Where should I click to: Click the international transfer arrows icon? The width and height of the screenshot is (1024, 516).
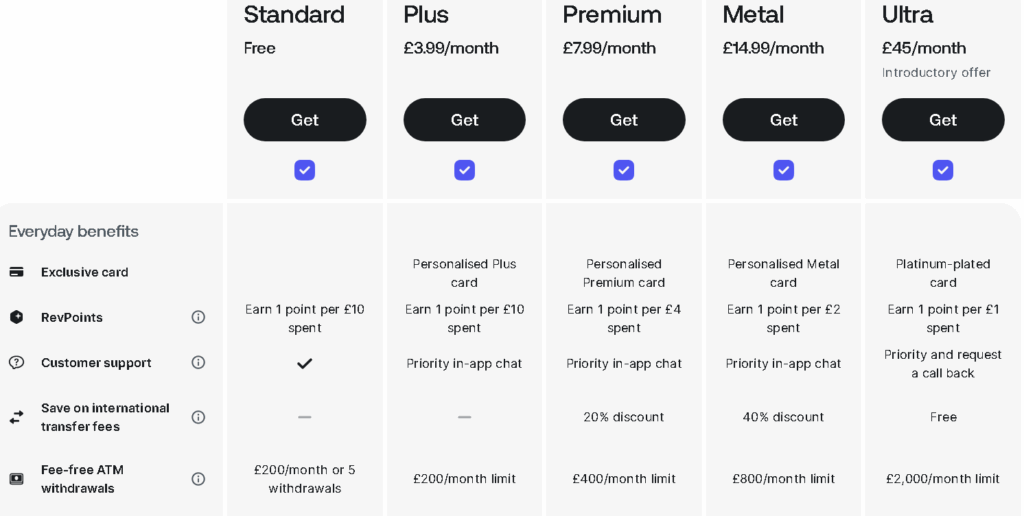point(17,417)
